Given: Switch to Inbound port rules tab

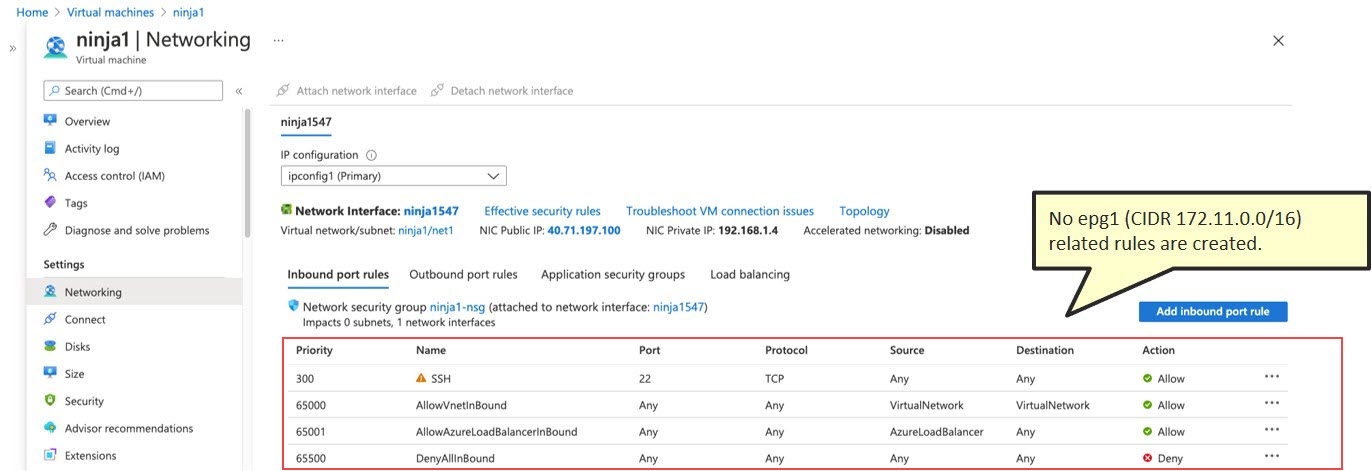Looking at the screenshot, I should tap(338, 274).
